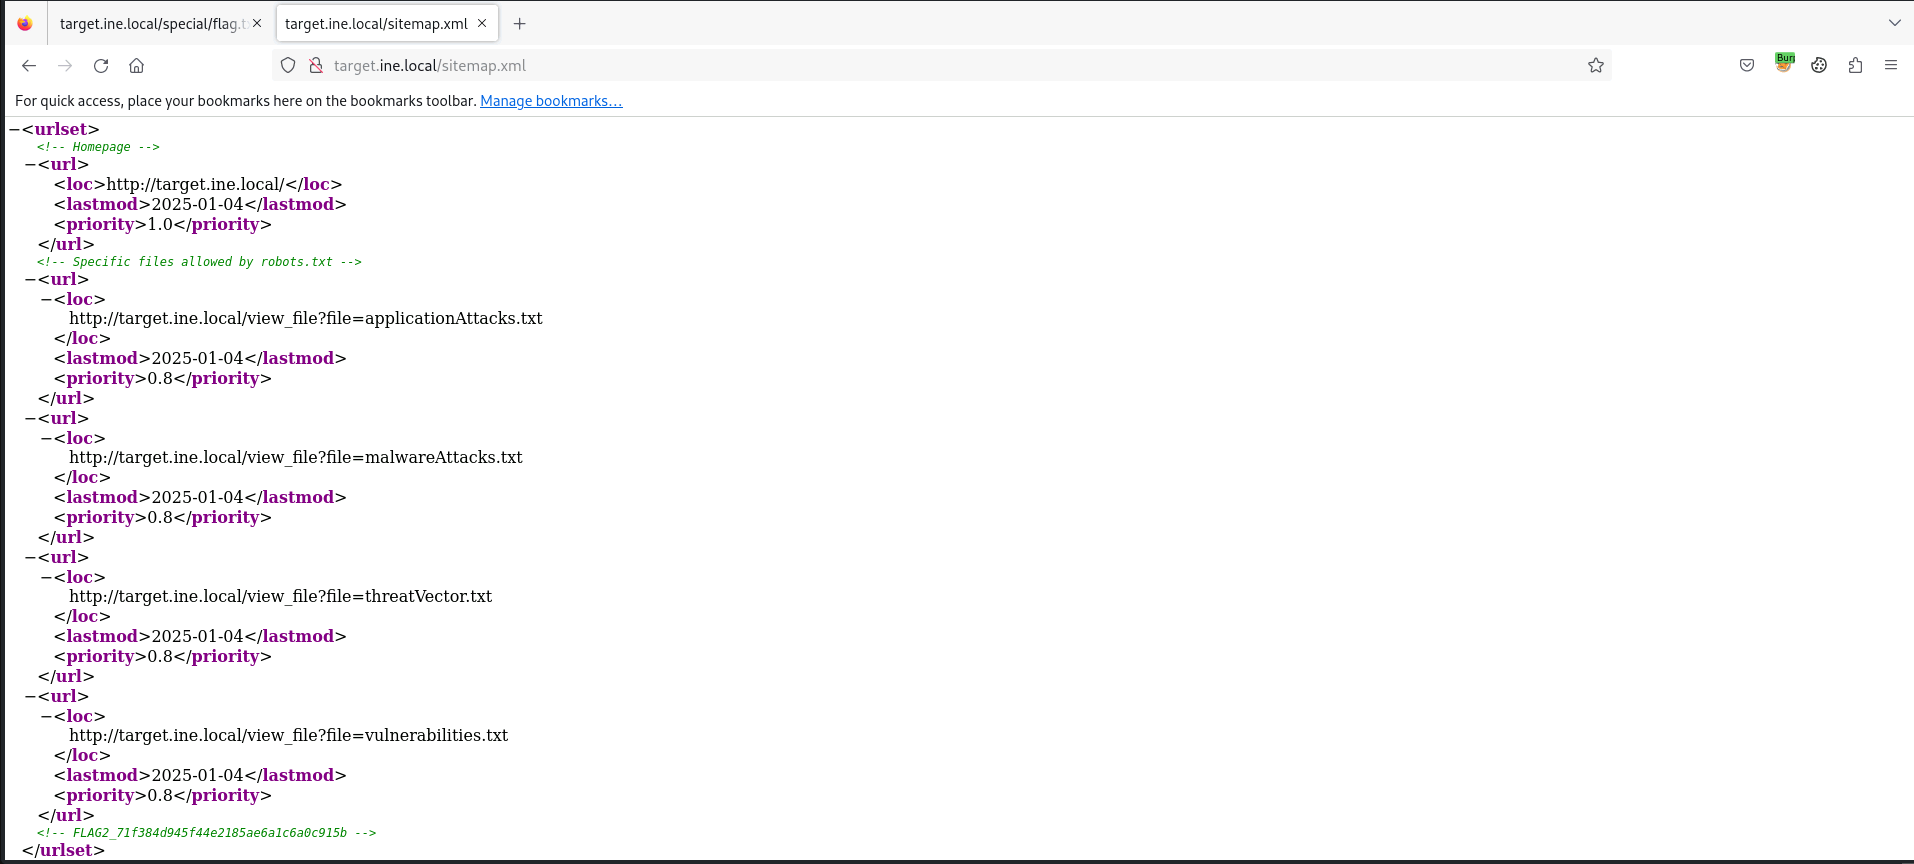This screenshot has height=864, width=1914.
Task: Collapse the url block above vulnerabilities.txt
Action: (30, 696)
